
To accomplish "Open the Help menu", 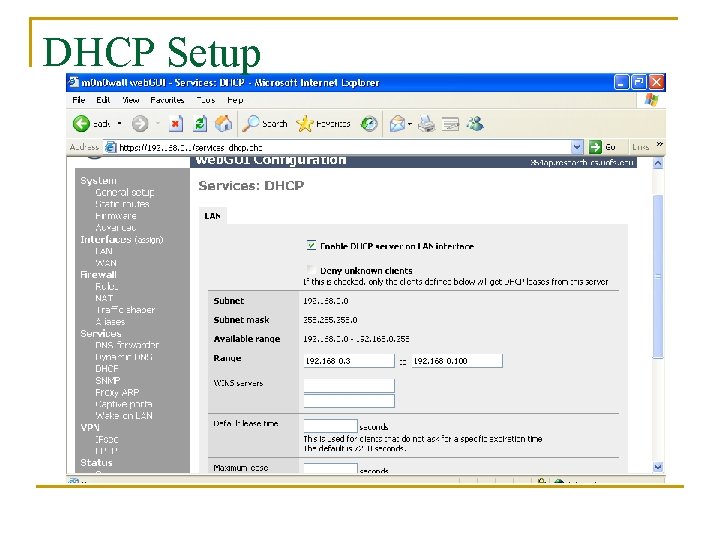I will [235, 100].
